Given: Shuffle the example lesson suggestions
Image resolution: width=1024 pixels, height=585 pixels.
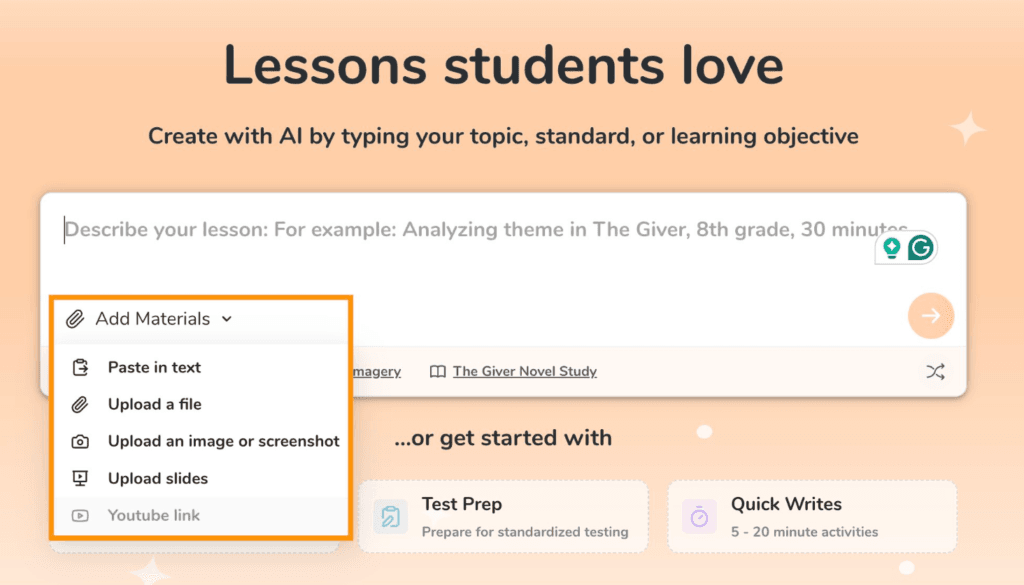Looking at the screenshot, I should pos(935,371).
